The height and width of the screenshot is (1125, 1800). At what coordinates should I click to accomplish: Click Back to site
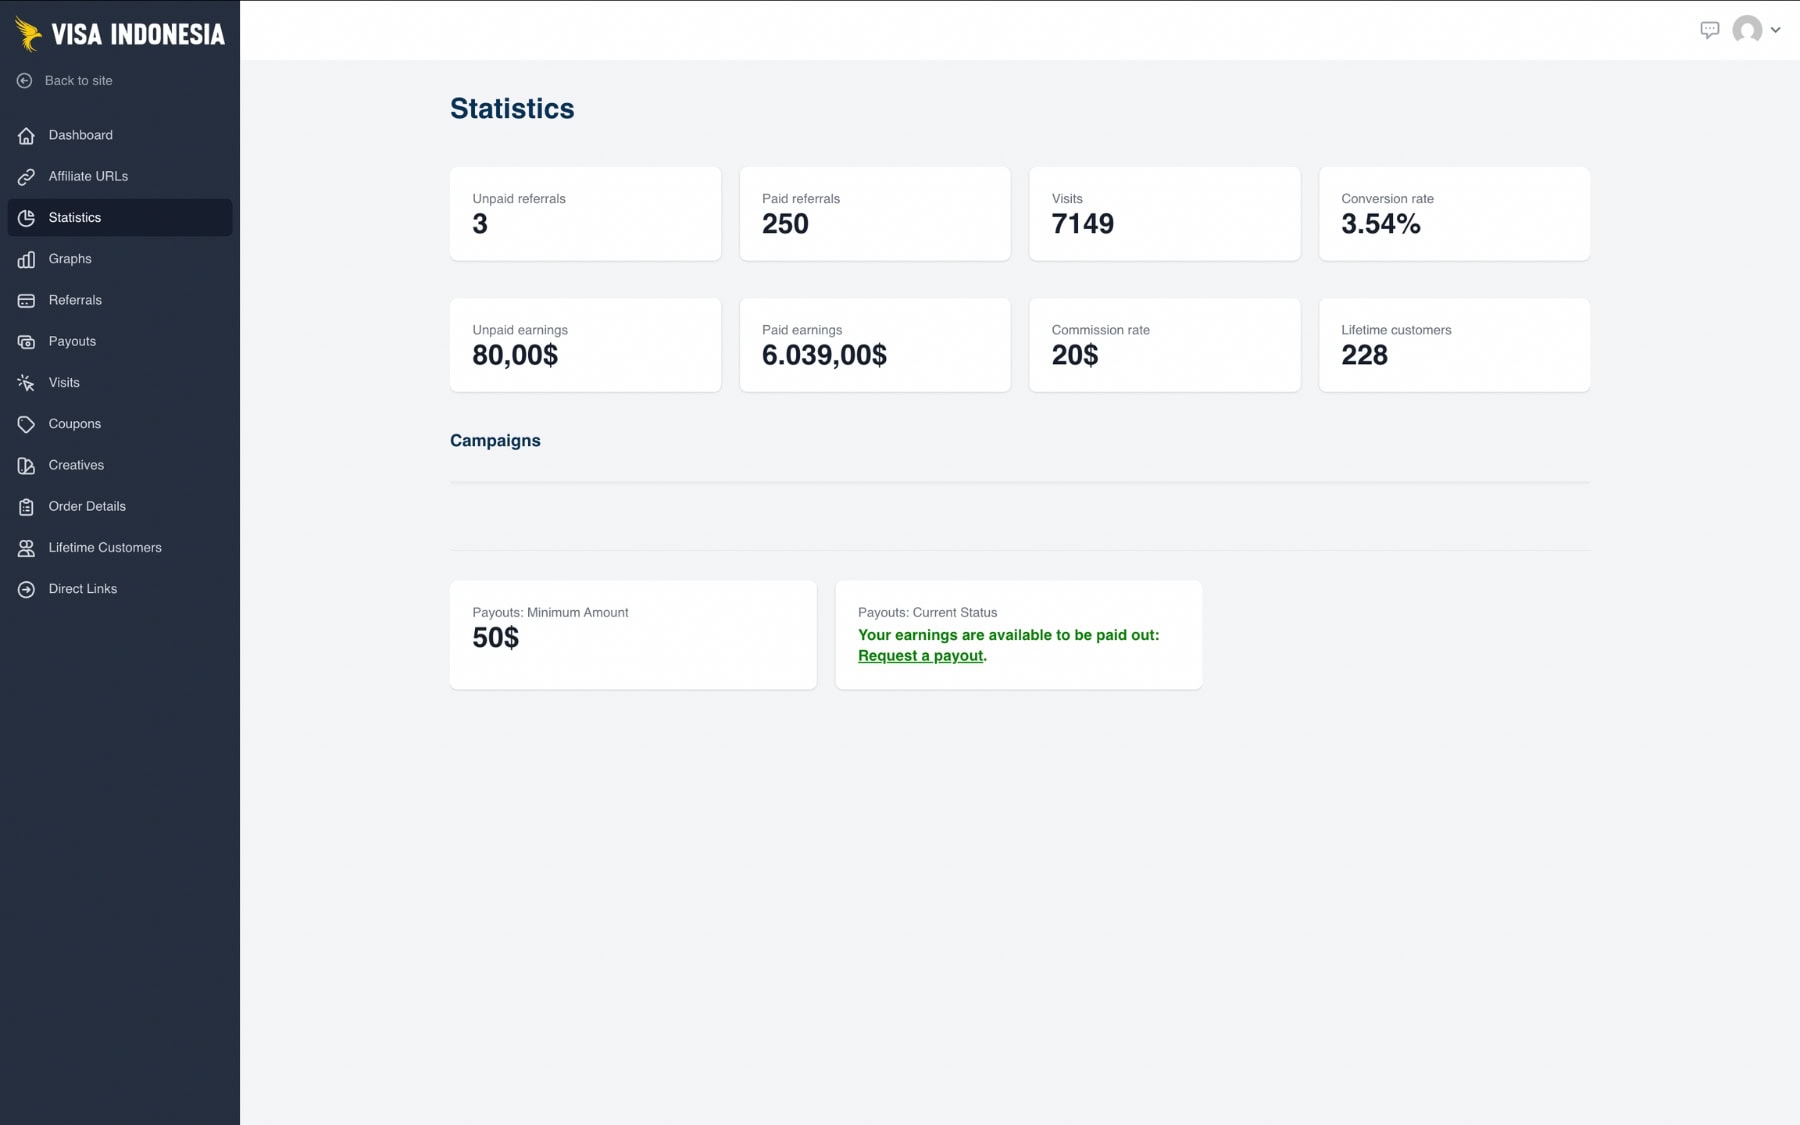click(x=78, y=80)
